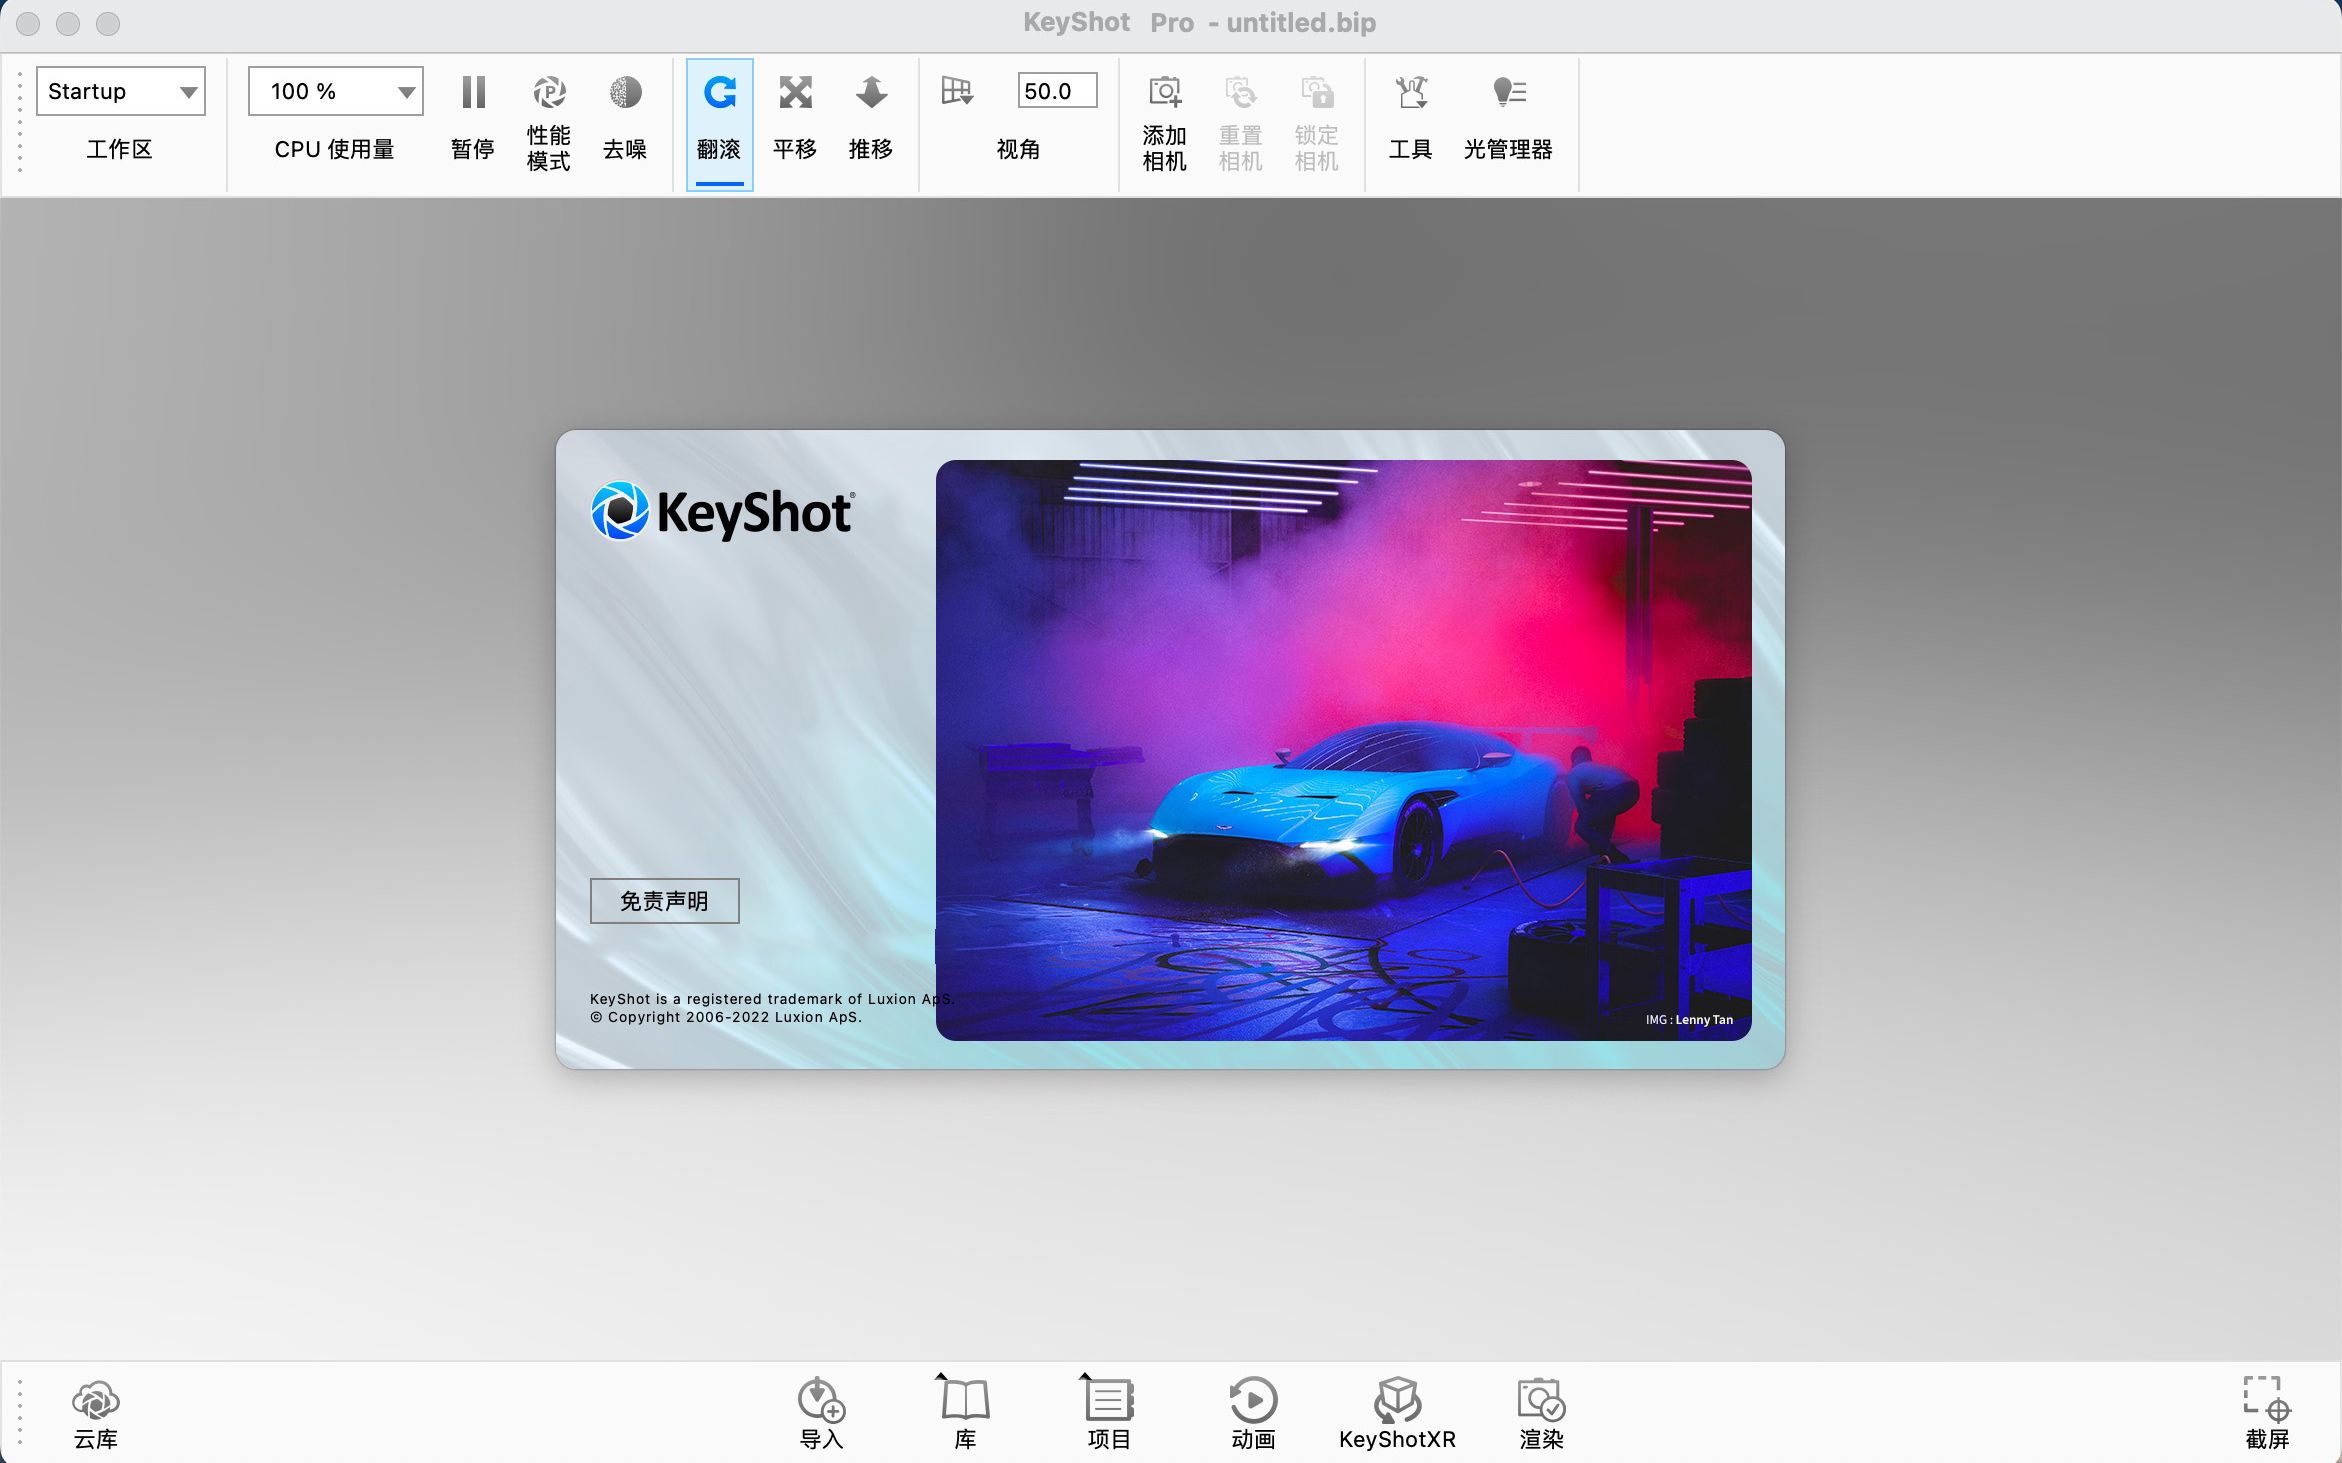The image size is (2342, 1463).
Task: Open the 云库 cloud library
Action: [96, 1414]
